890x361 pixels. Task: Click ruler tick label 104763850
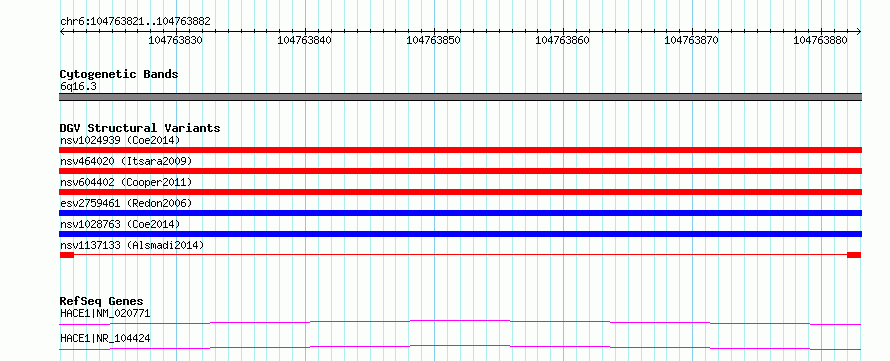pos(434,40)
